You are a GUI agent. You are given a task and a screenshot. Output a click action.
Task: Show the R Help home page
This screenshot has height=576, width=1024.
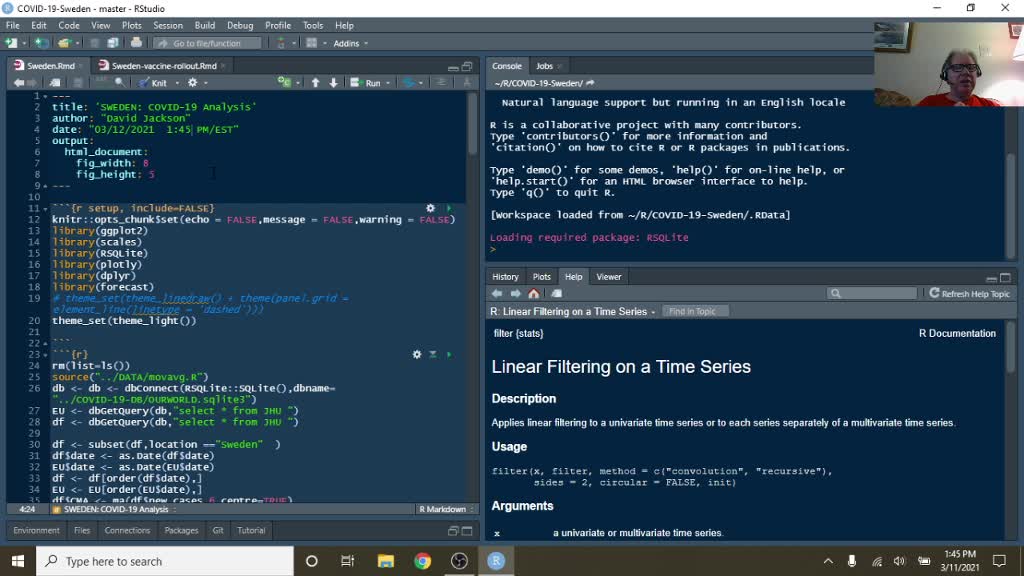[x=534, y=294]
